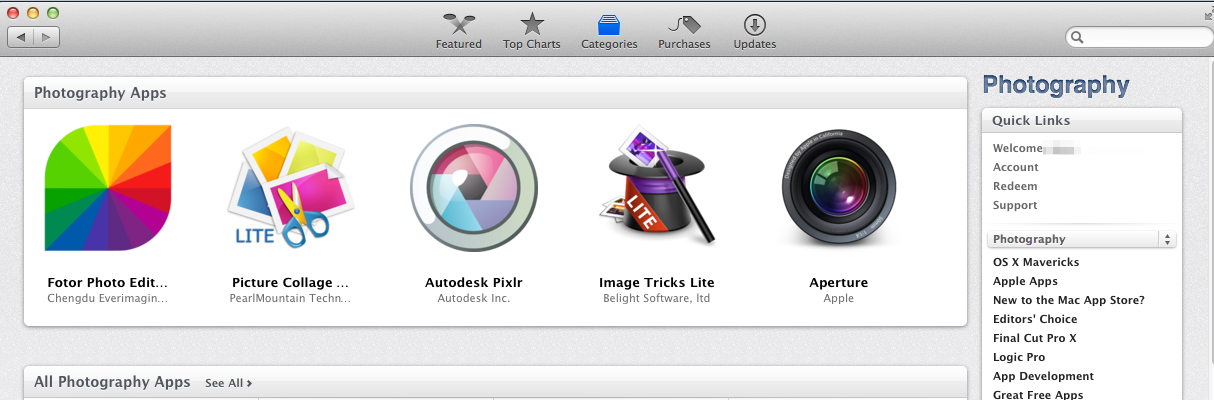
Task: Open Aperture camera lens icon
Action: coord(838,188)
